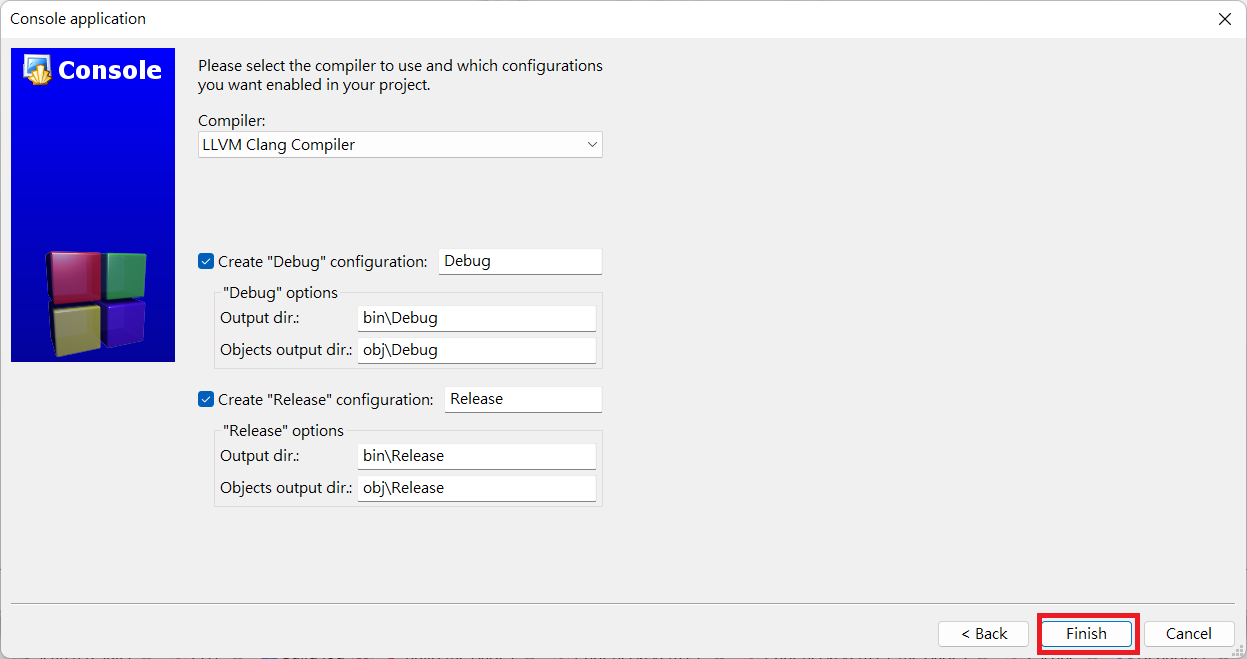Click the compiler selection instruction text

400,75
